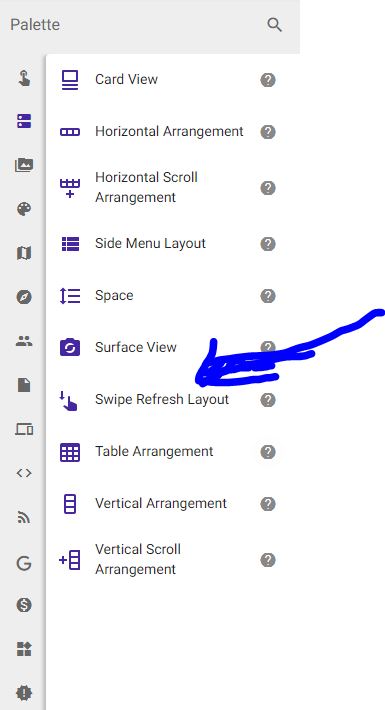Open the Extensions puzzle icon in sidebar
This screenshot has height=710, width=385.
click(24, 648)
